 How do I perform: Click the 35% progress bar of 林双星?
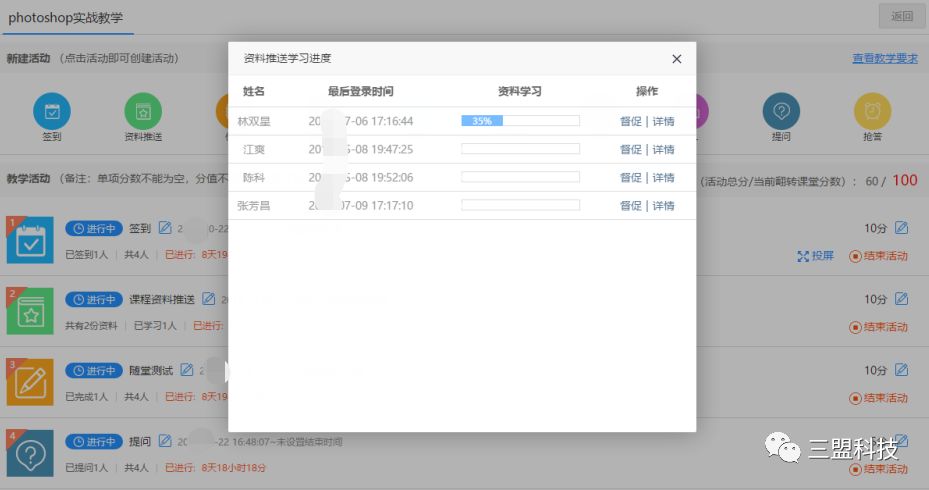[520, 121]
